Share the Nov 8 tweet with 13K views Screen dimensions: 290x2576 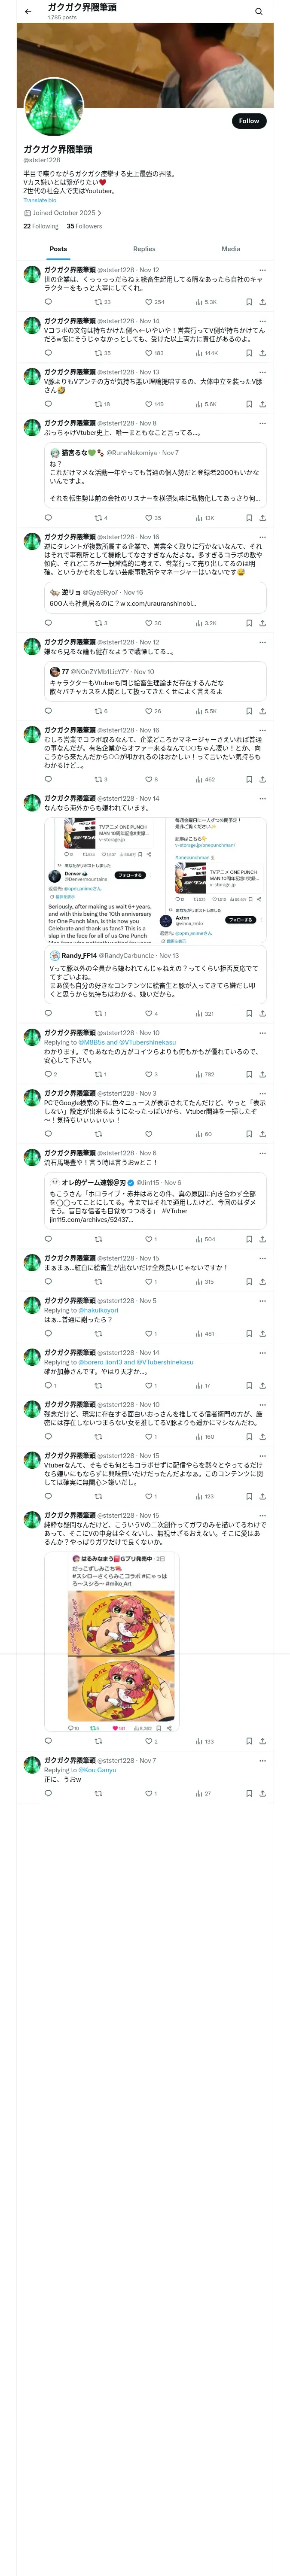click(262, 518)
